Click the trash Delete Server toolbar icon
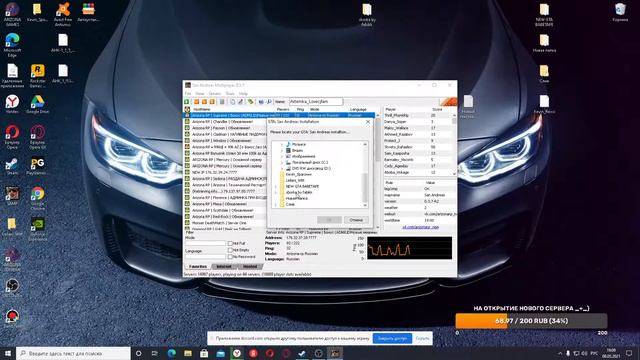Image resolution: width=640 pixels, height=360 pixels. 222,102
